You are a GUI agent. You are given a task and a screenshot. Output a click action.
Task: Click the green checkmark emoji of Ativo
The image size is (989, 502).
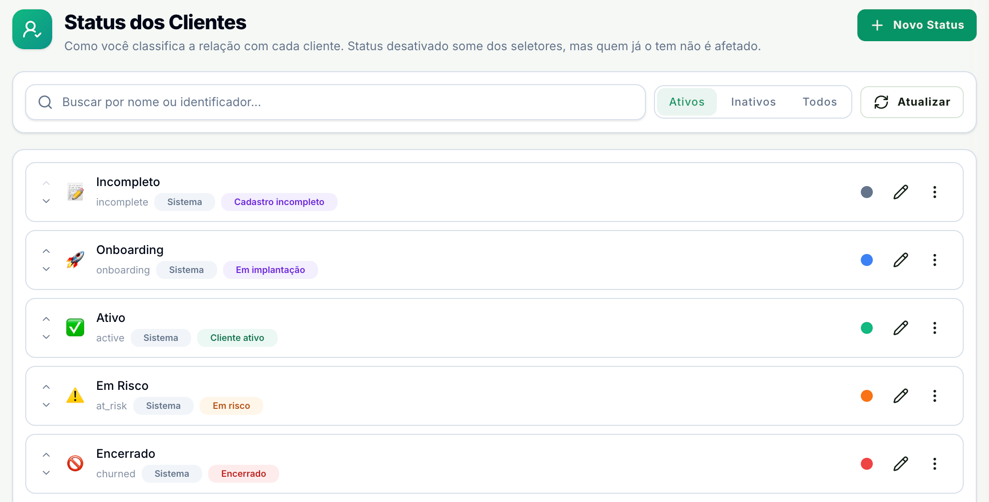click(x=75, y=328)
